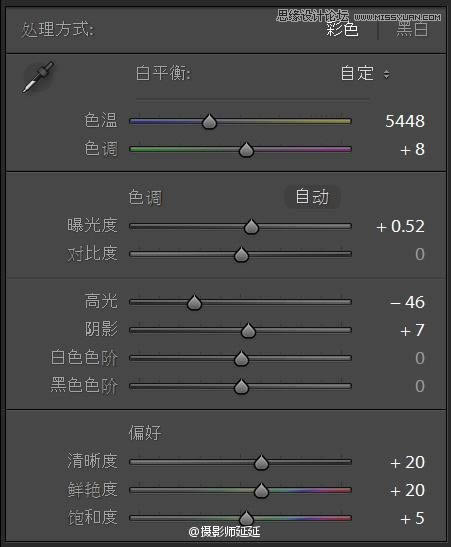Viewport: 451px width, 547px height.
Task: Click the 鲜艳度 vibrance slider handle
Action: point(261,490)
